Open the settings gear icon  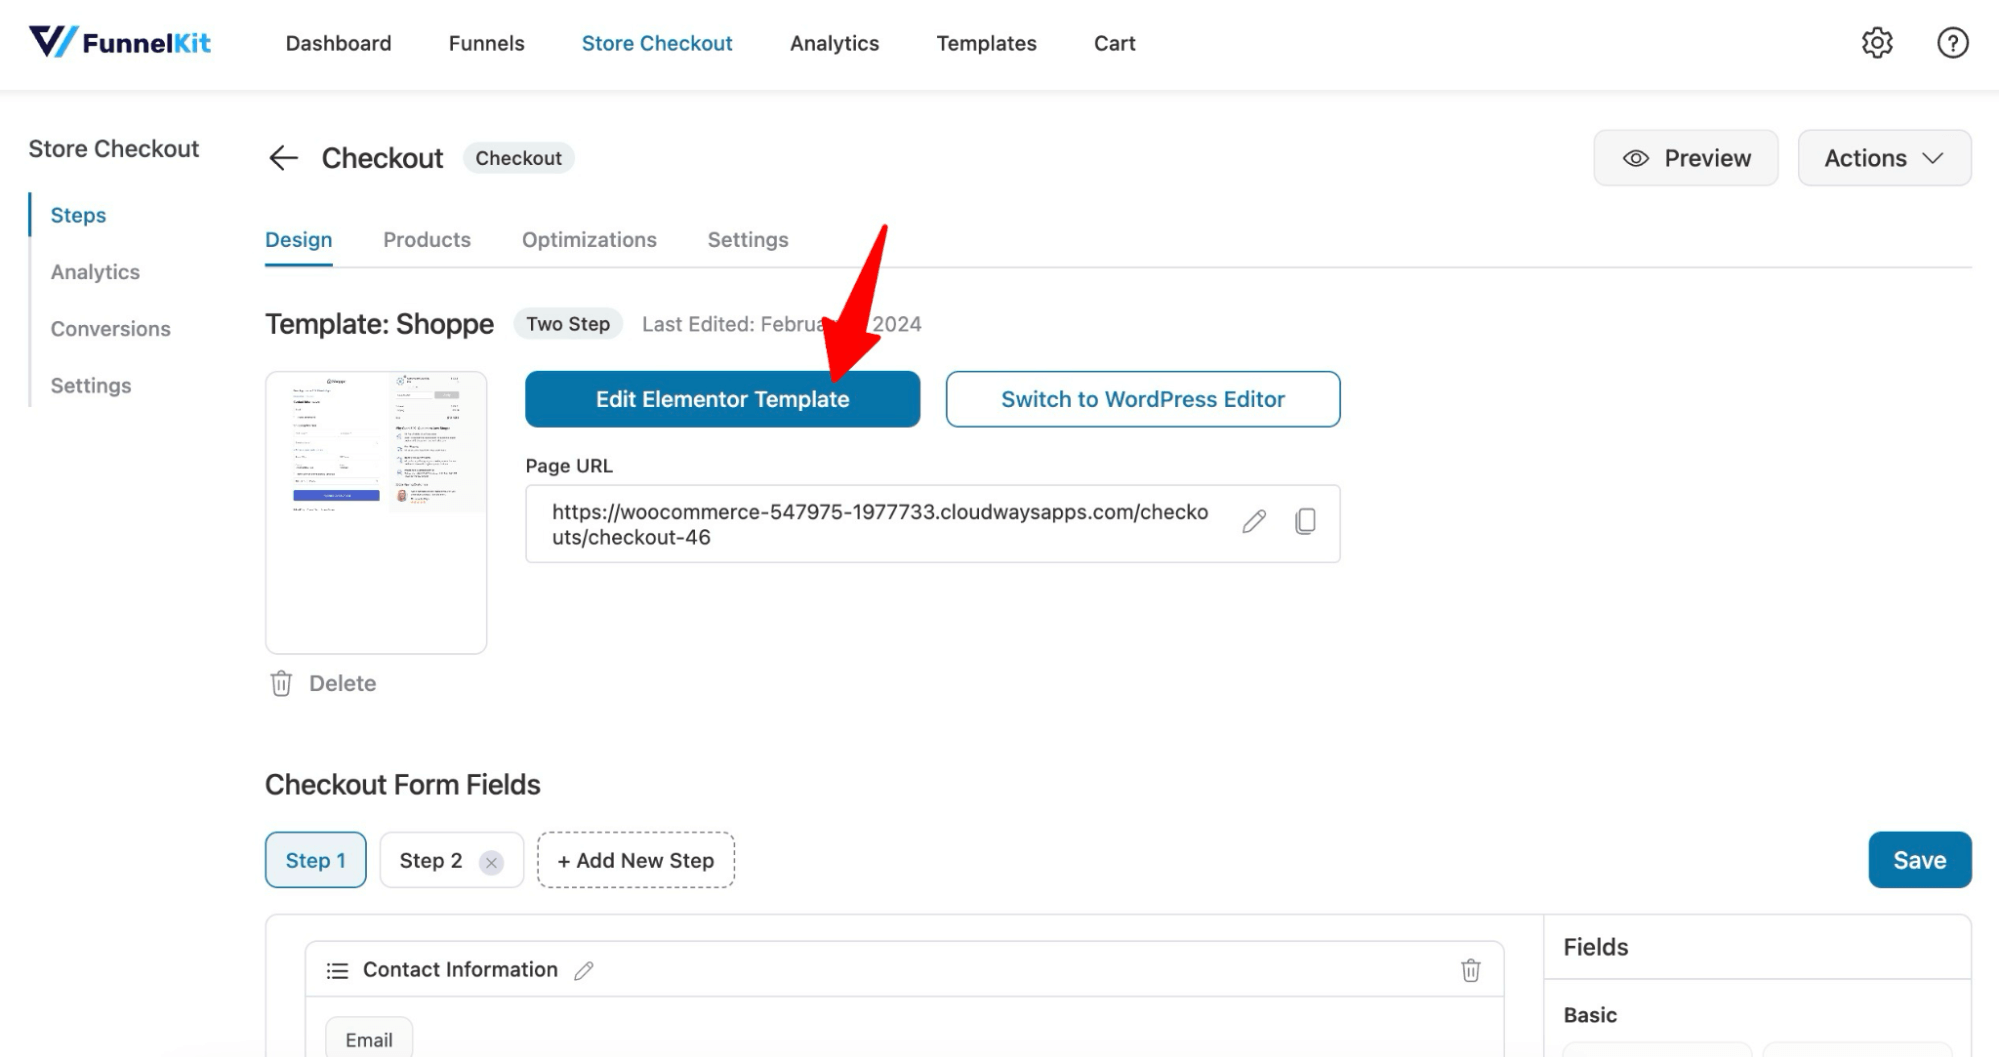[x=1878, y=42]
